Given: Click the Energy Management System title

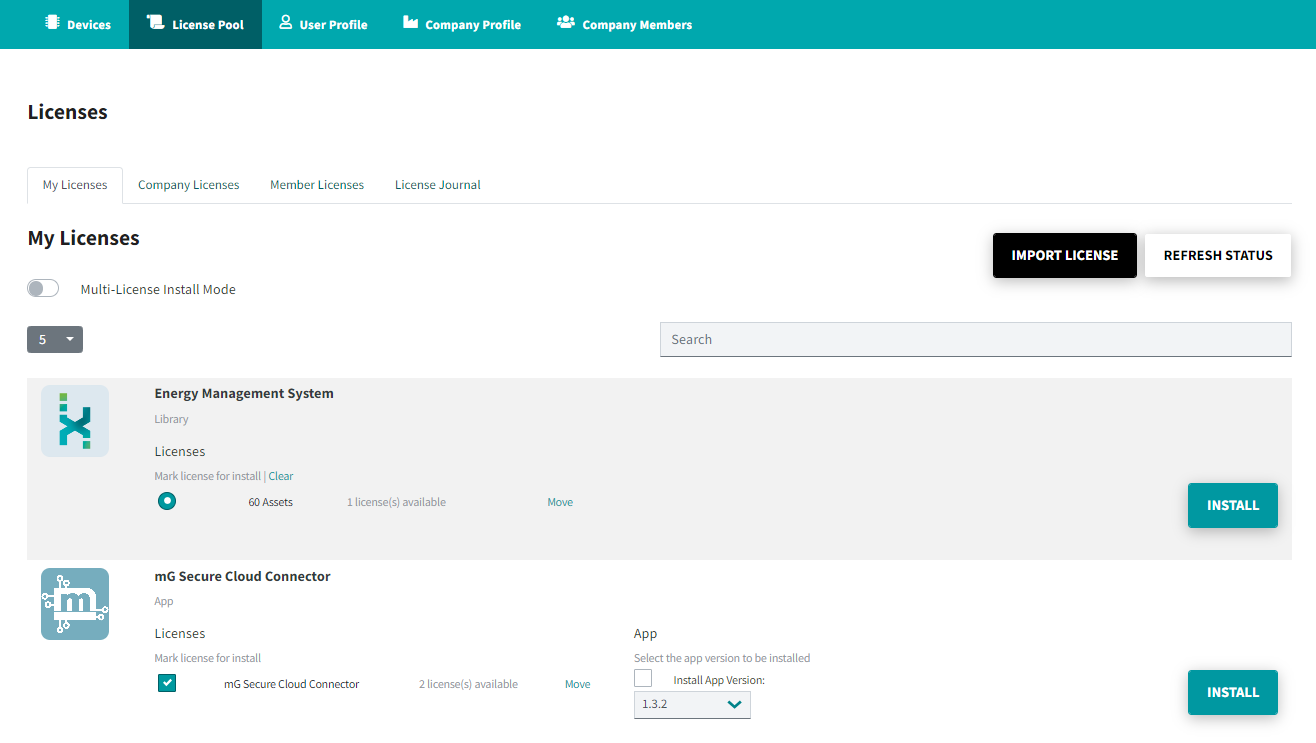Looking at the screenshot, I should [244, 393].
